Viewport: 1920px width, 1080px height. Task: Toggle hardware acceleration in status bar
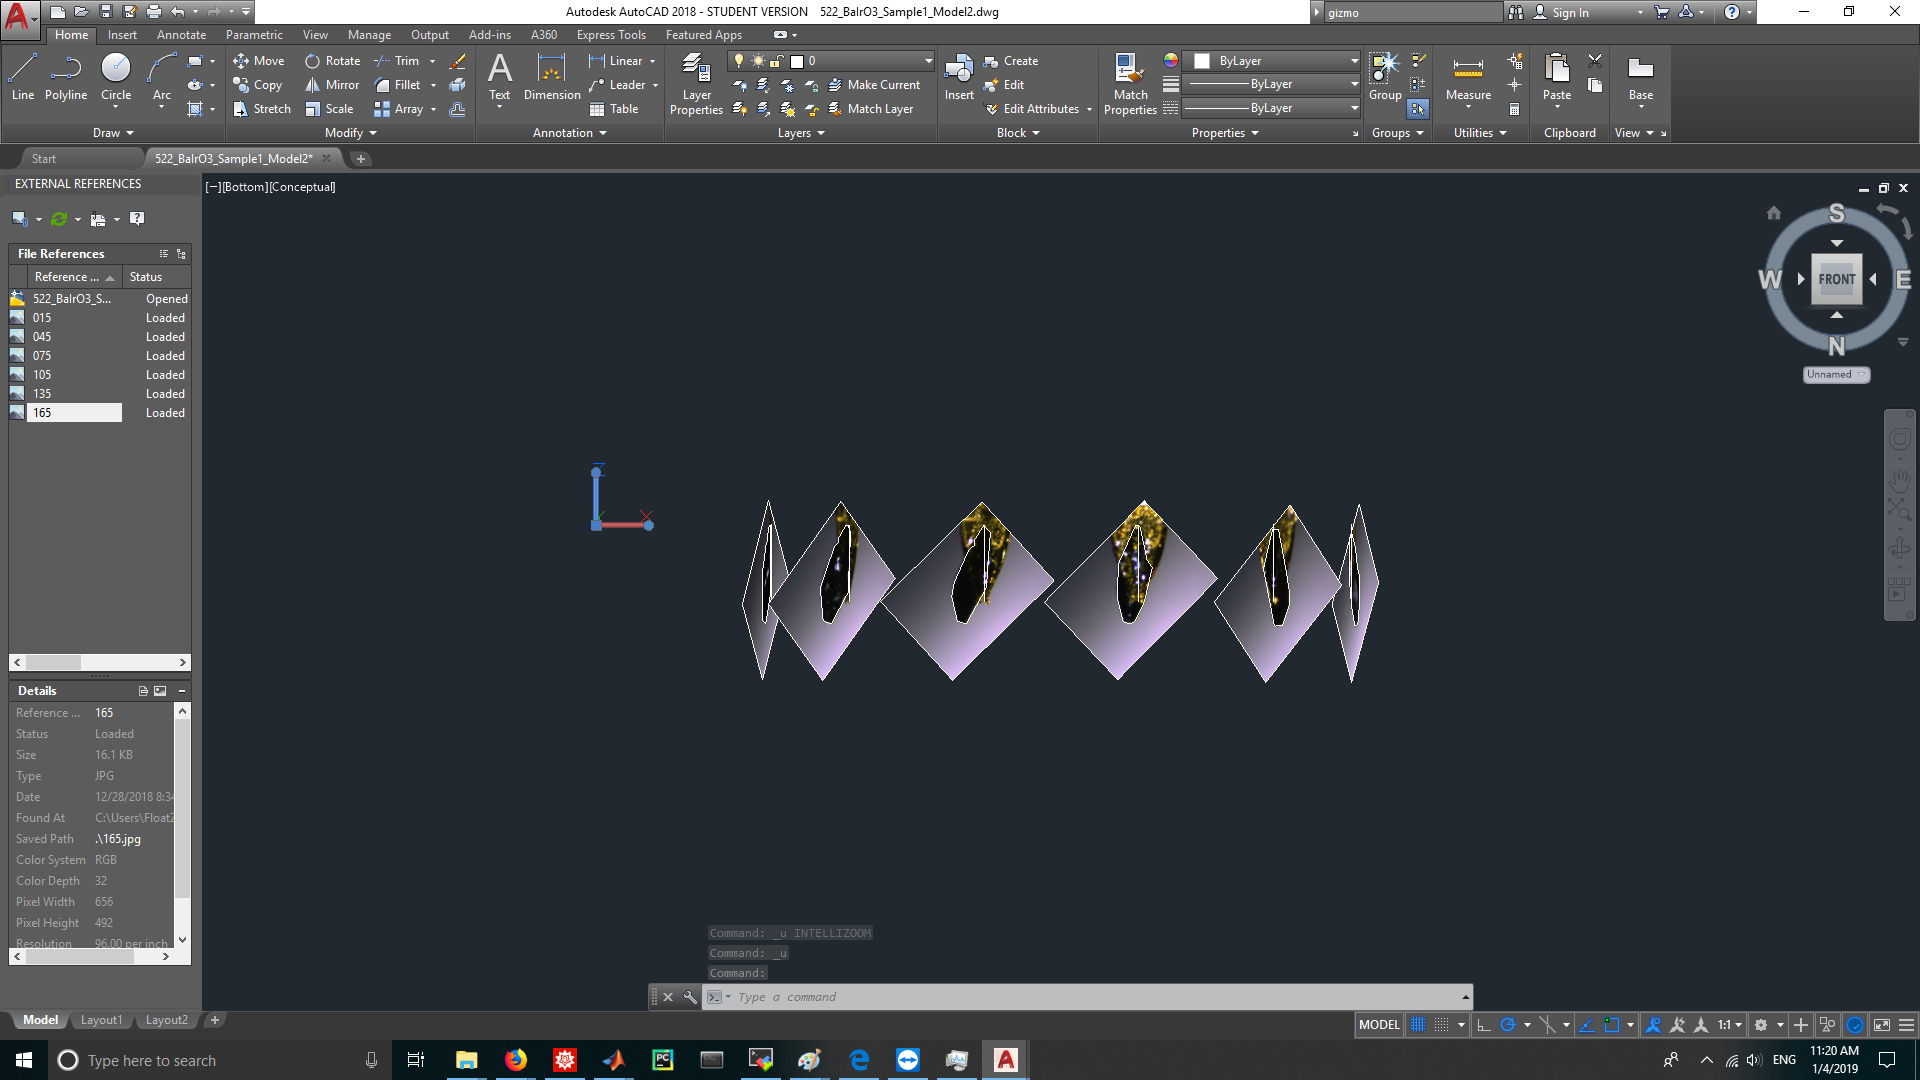(1855, 1025)
